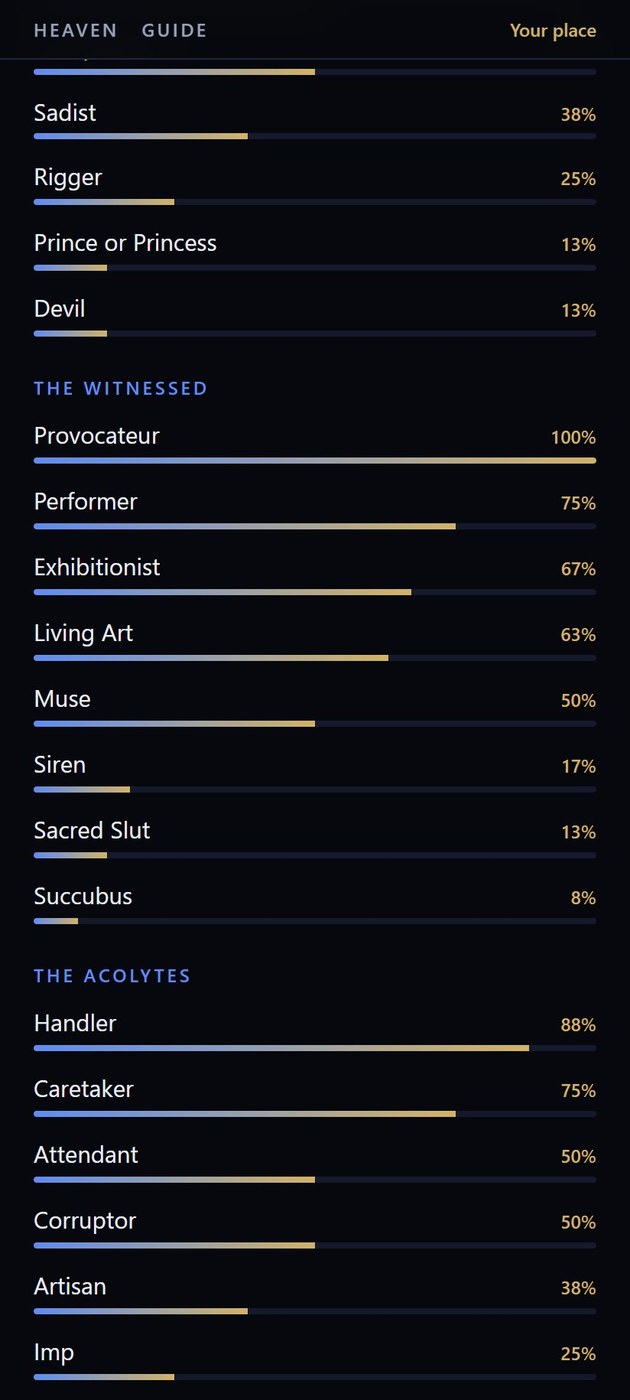Click THE ACOLYTES section heading
Viewport: 630px width, 1400px height.
(x=112, y=976)
